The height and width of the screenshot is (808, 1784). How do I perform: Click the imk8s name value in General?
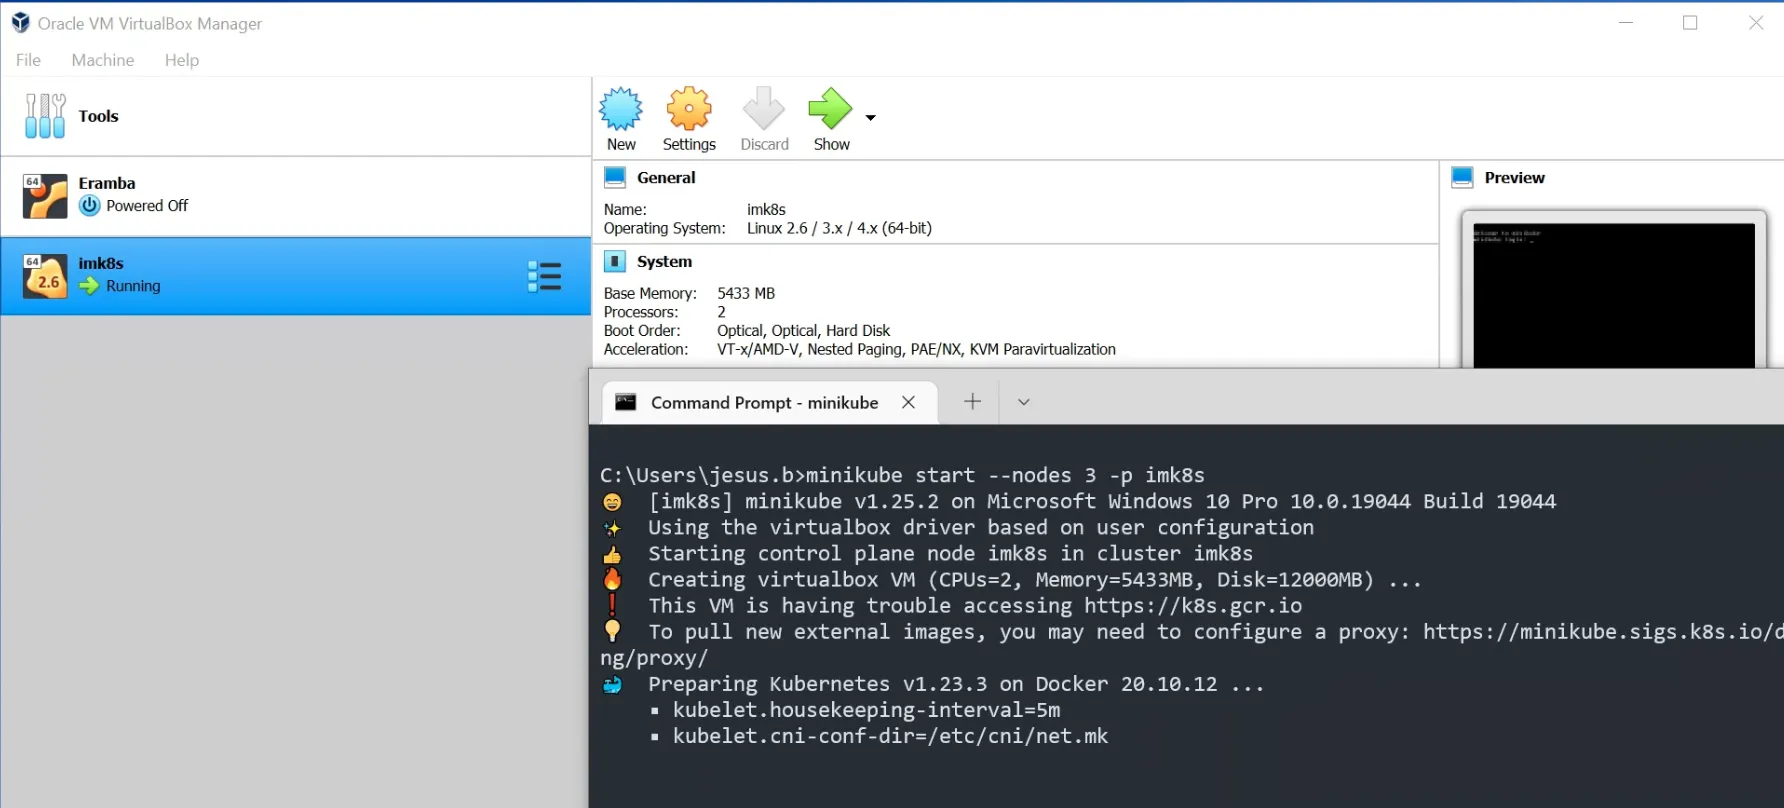(766, 210)
